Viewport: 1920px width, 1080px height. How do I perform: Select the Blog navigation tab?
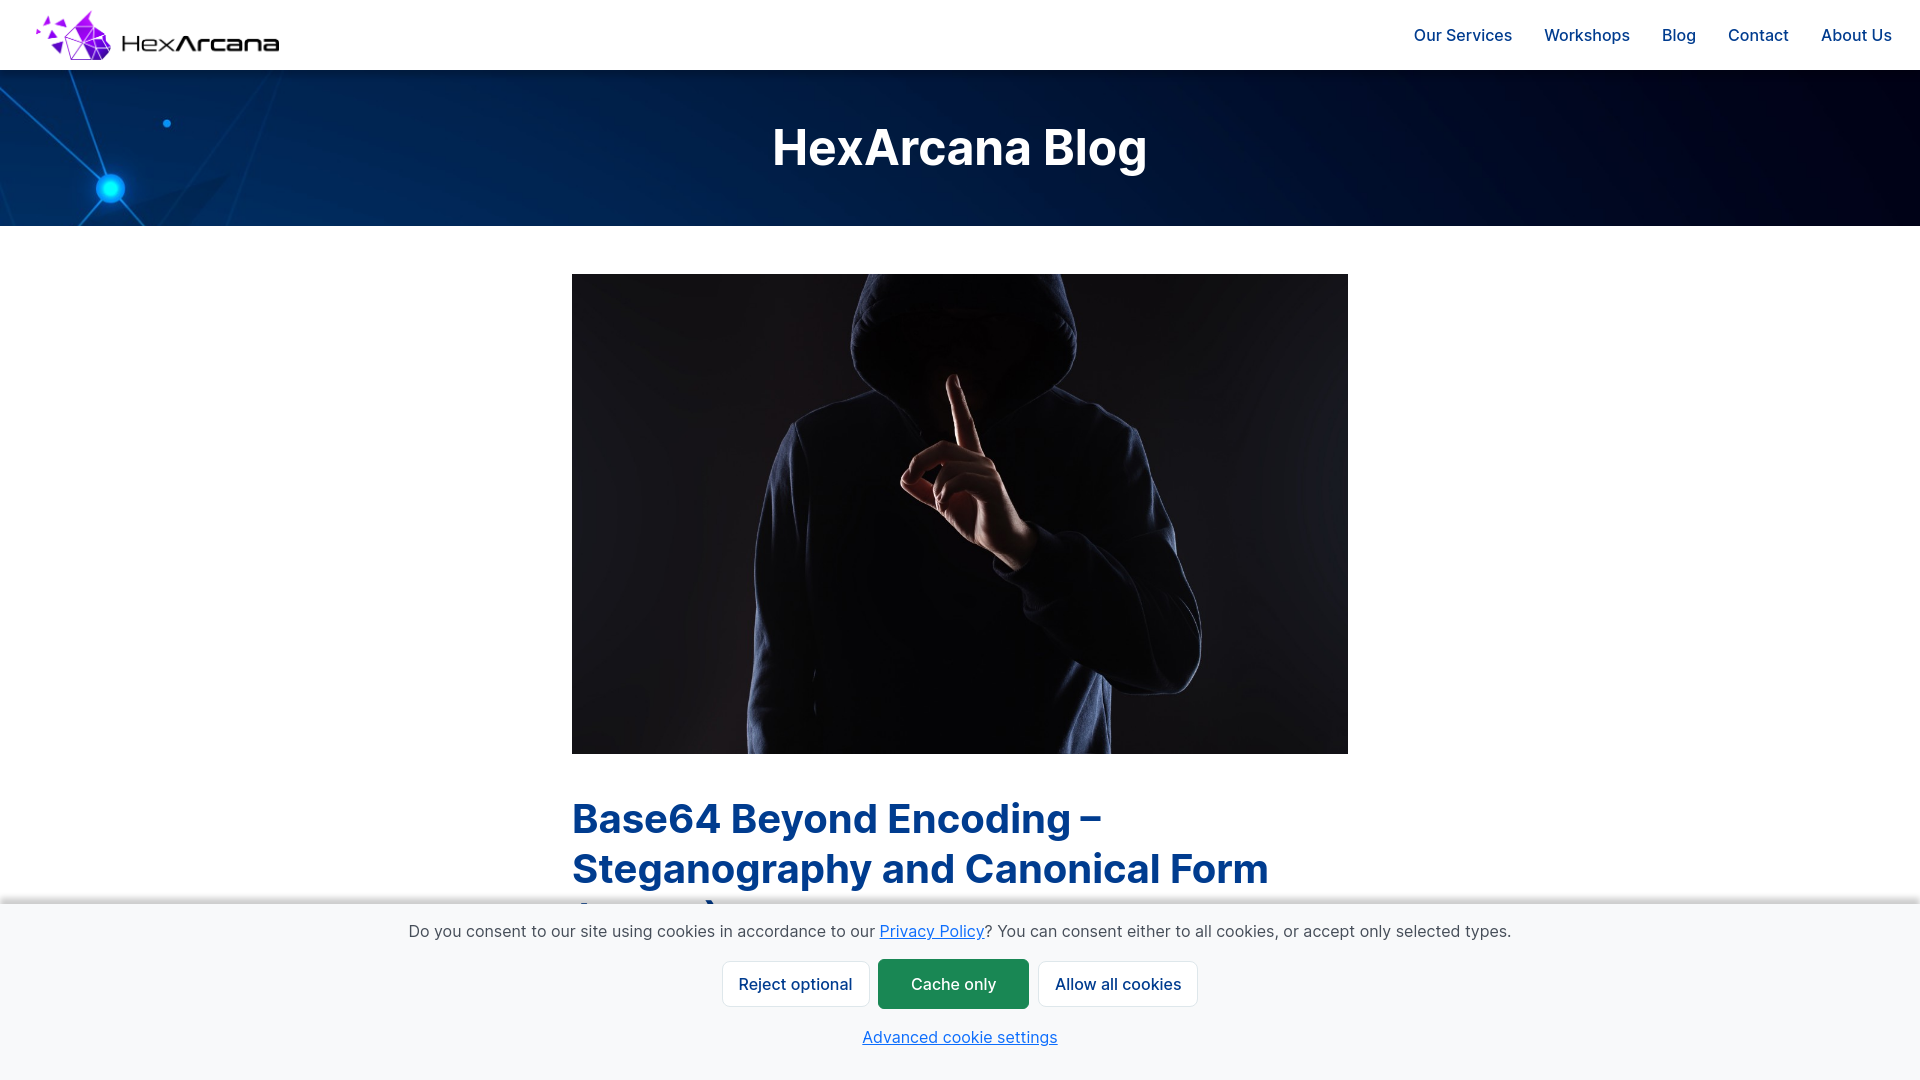tap(1679, 34)
